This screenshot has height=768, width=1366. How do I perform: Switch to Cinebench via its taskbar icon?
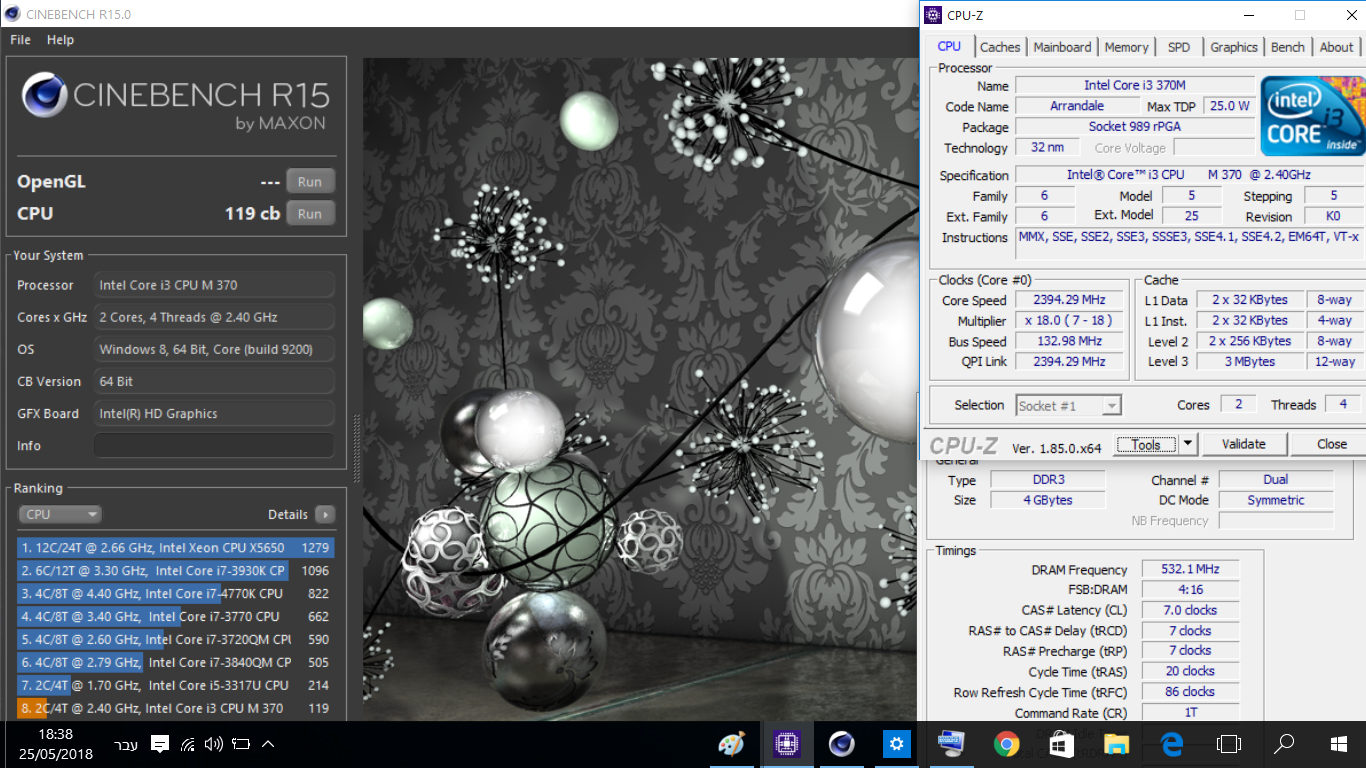[842, 744]
